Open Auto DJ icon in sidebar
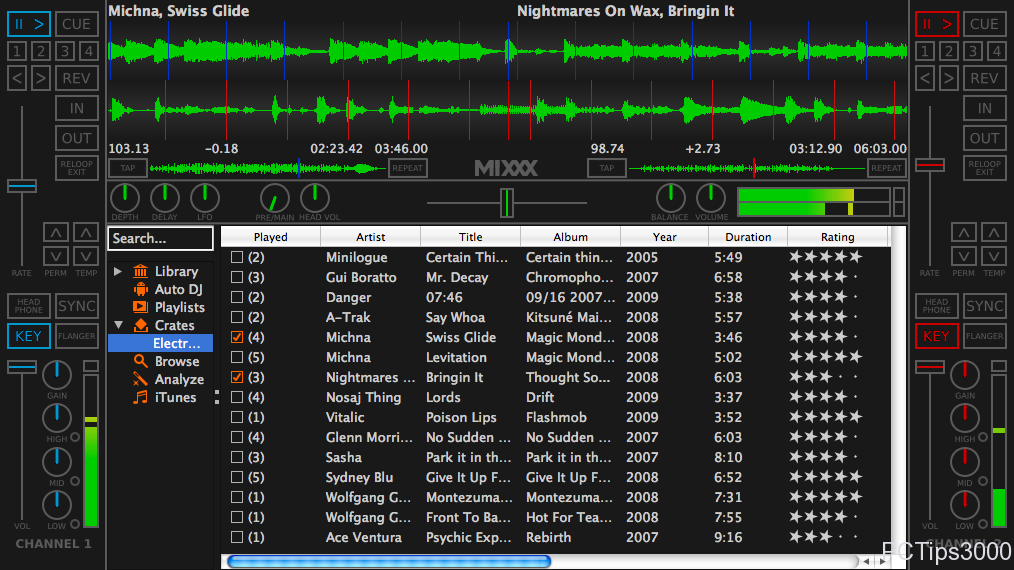1014x570 pixels. 140,289
